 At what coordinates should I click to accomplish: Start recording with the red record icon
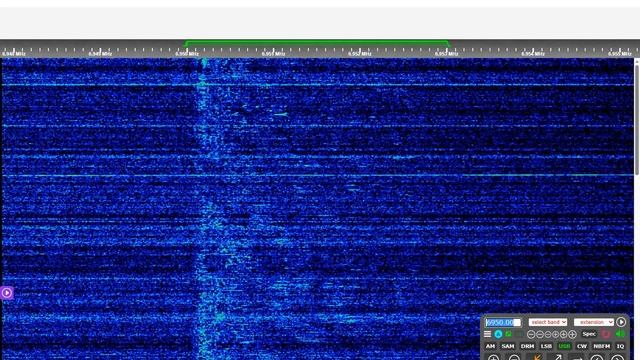tap(606, 334)
